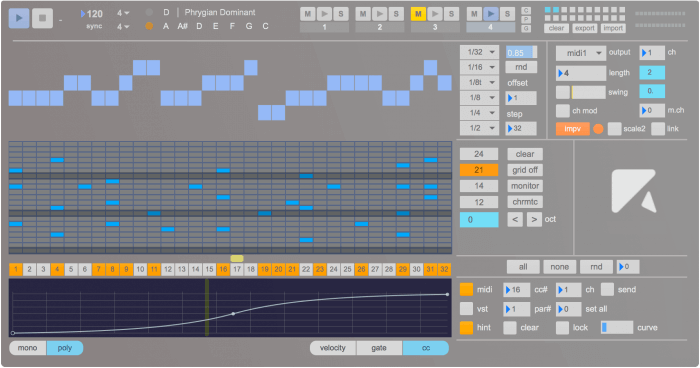Select the first pattern slot square
The image size is (700, 368).
click(548, 10)
